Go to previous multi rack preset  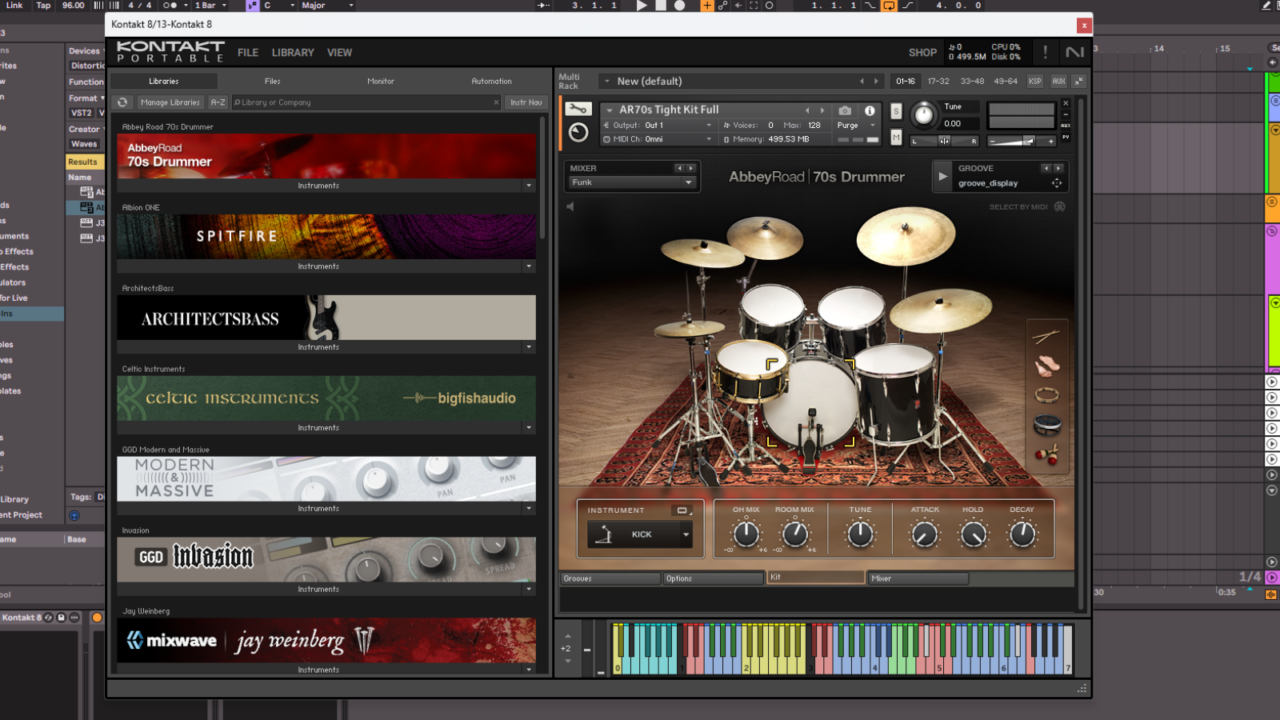coord(862,81)
